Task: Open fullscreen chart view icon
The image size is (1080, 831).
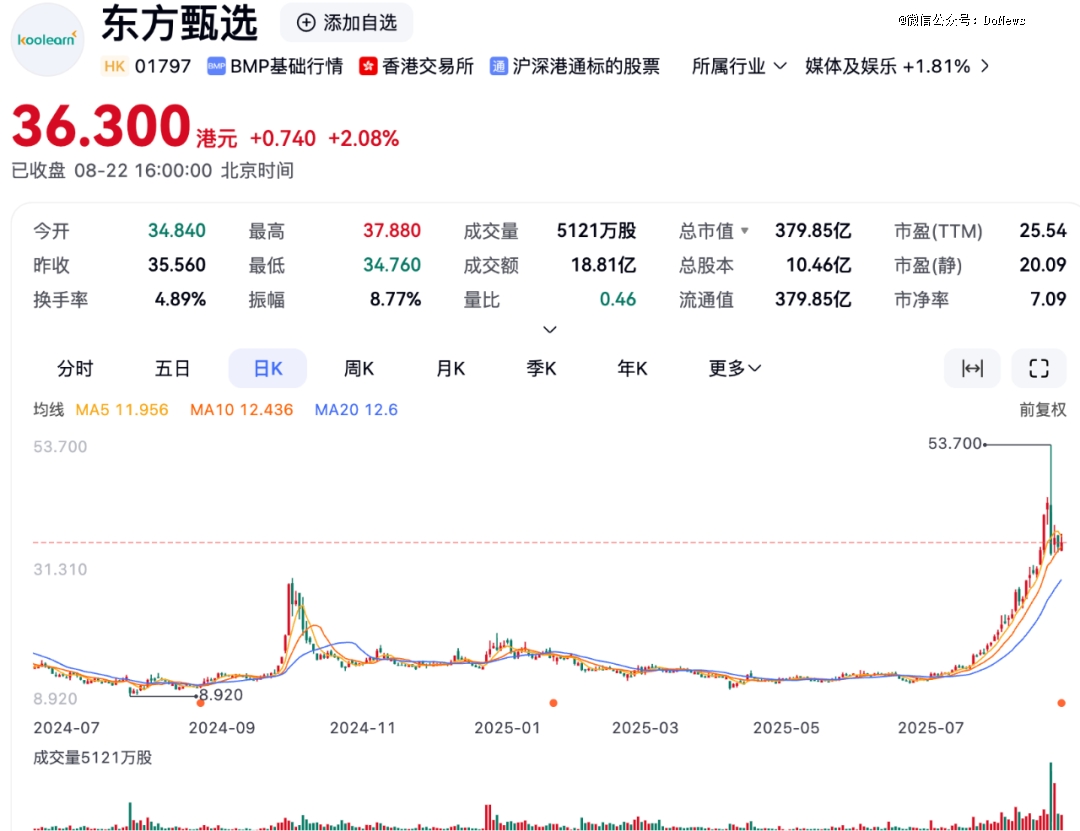Action: point(1039,368)
